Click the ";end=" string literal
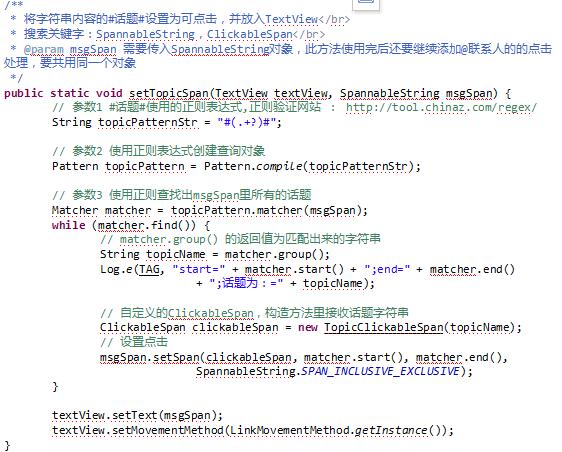 [387, 269]
